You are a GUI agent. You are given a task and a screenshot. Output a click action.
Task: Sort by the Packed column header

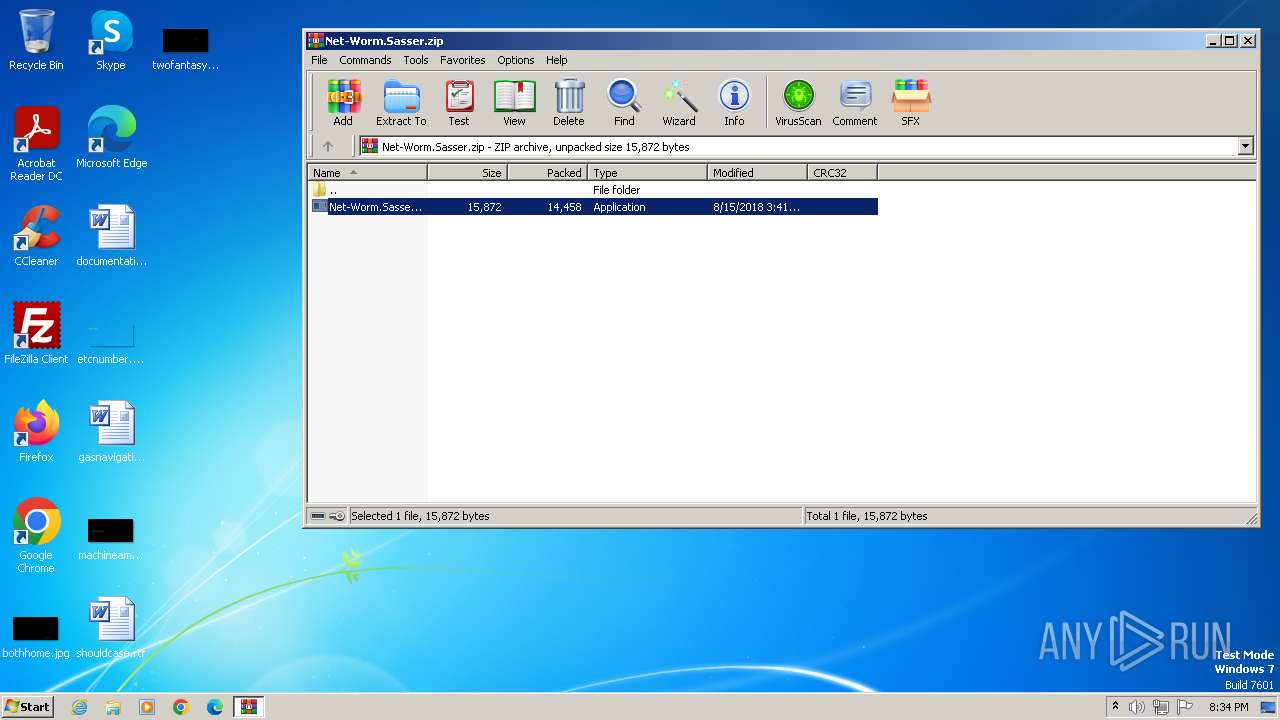click(548, 173)
